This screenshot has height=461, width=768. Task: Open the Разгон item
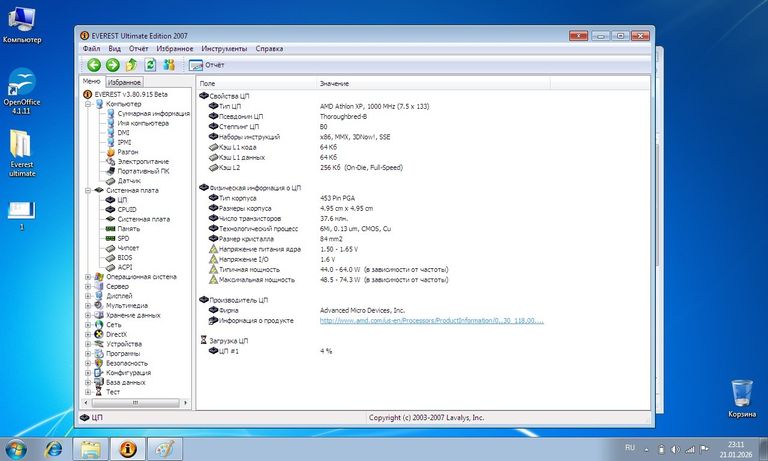coord(128,152)
